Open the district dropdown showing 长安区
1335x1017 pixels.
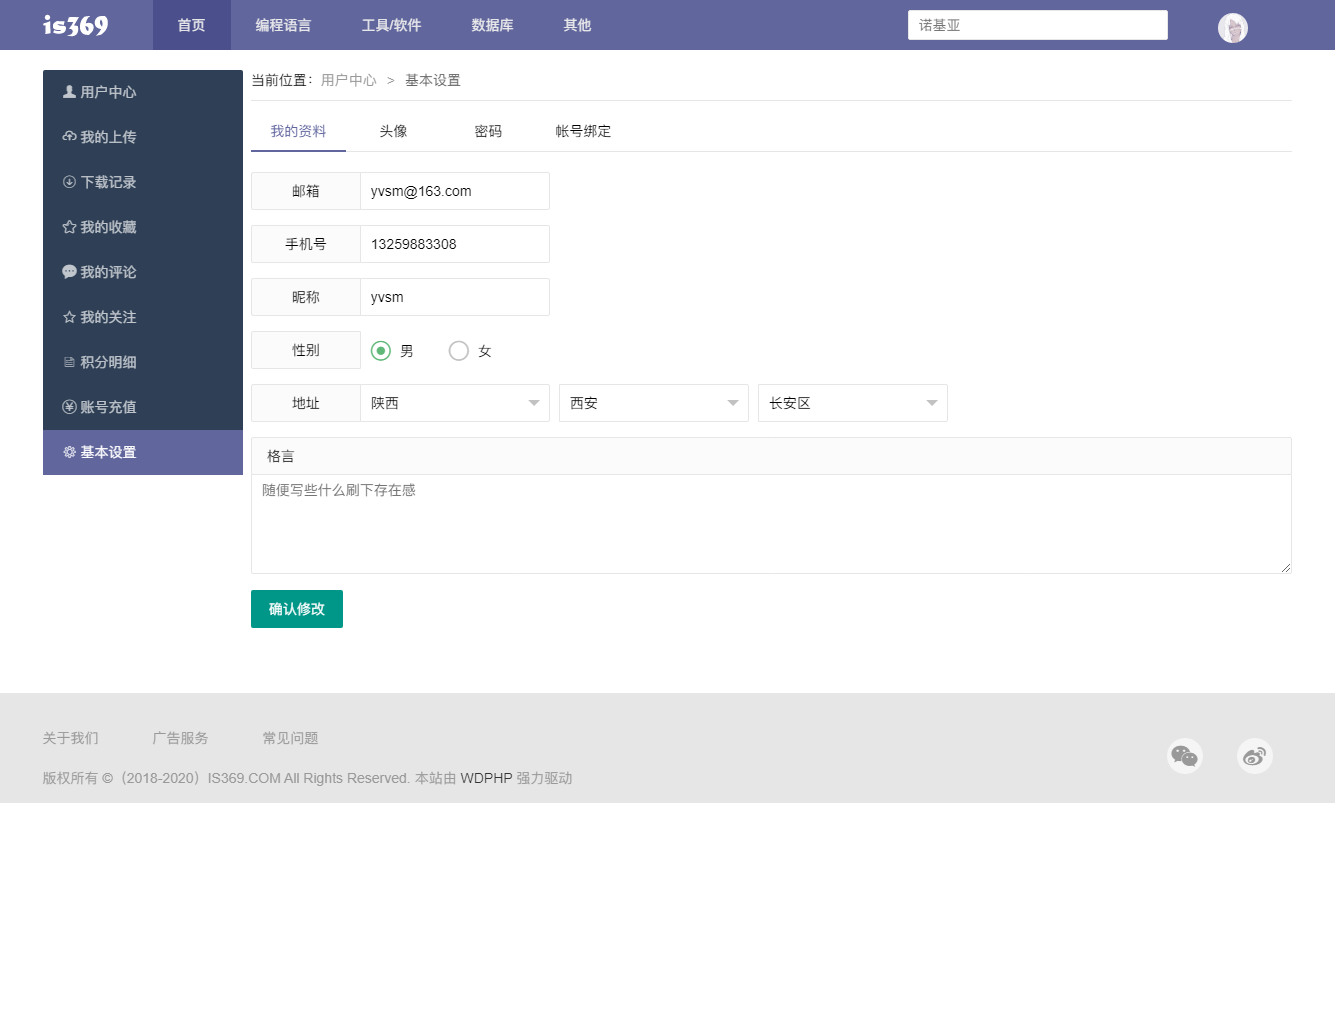coord(853,403)
